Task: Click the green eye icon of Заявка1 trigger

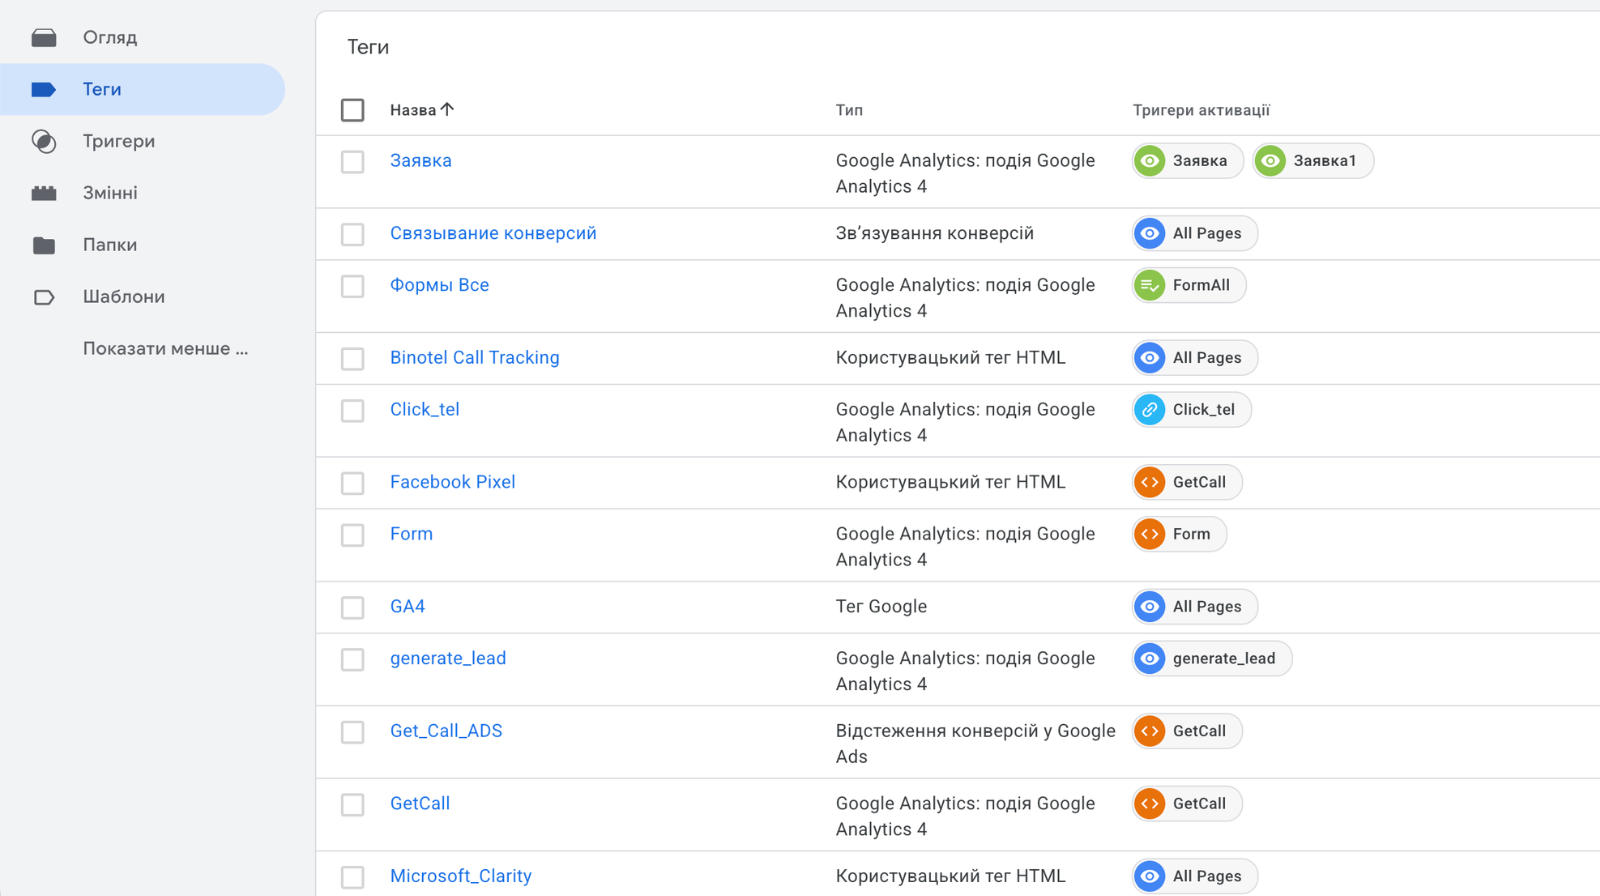Action: point(1270,161)
